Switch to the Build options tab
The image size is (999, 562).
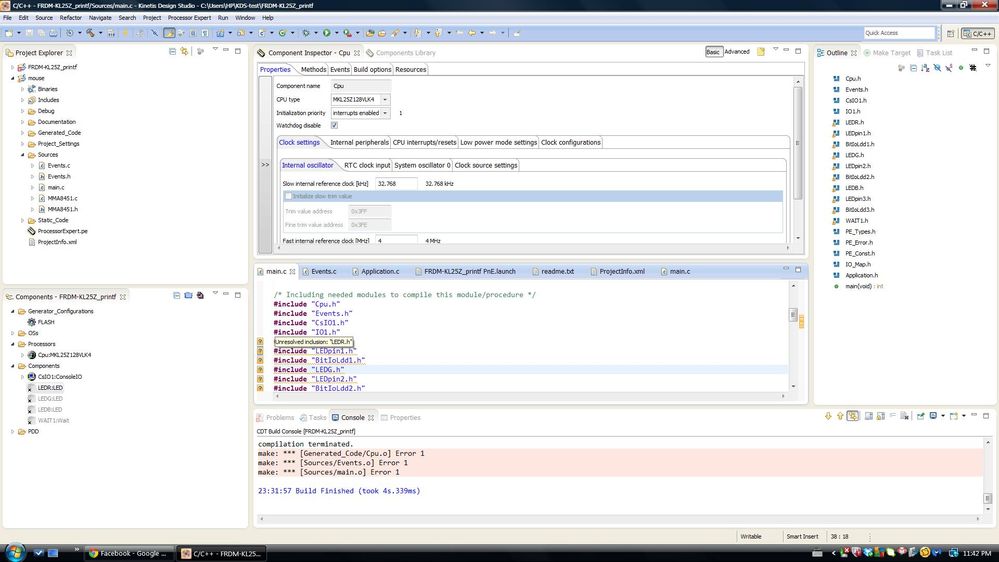coord(372,69)
